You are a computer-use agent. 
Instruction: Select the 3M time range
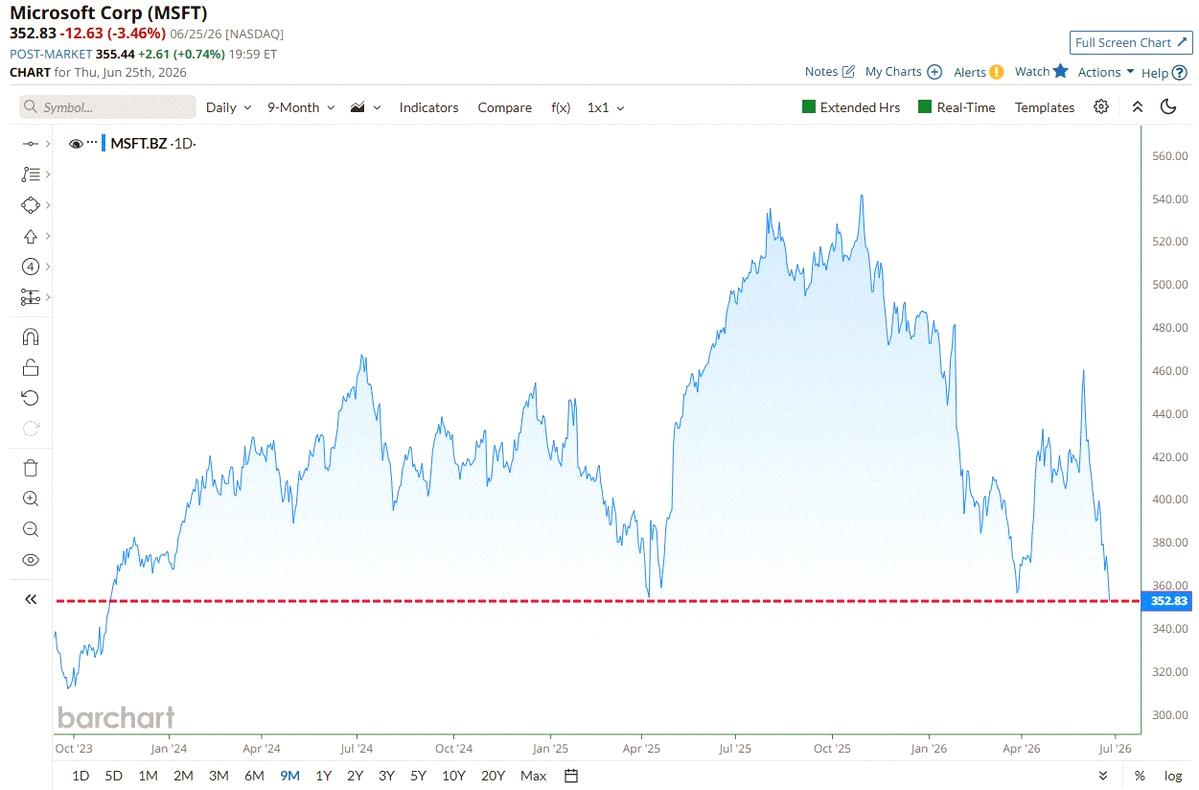point(219,775)
